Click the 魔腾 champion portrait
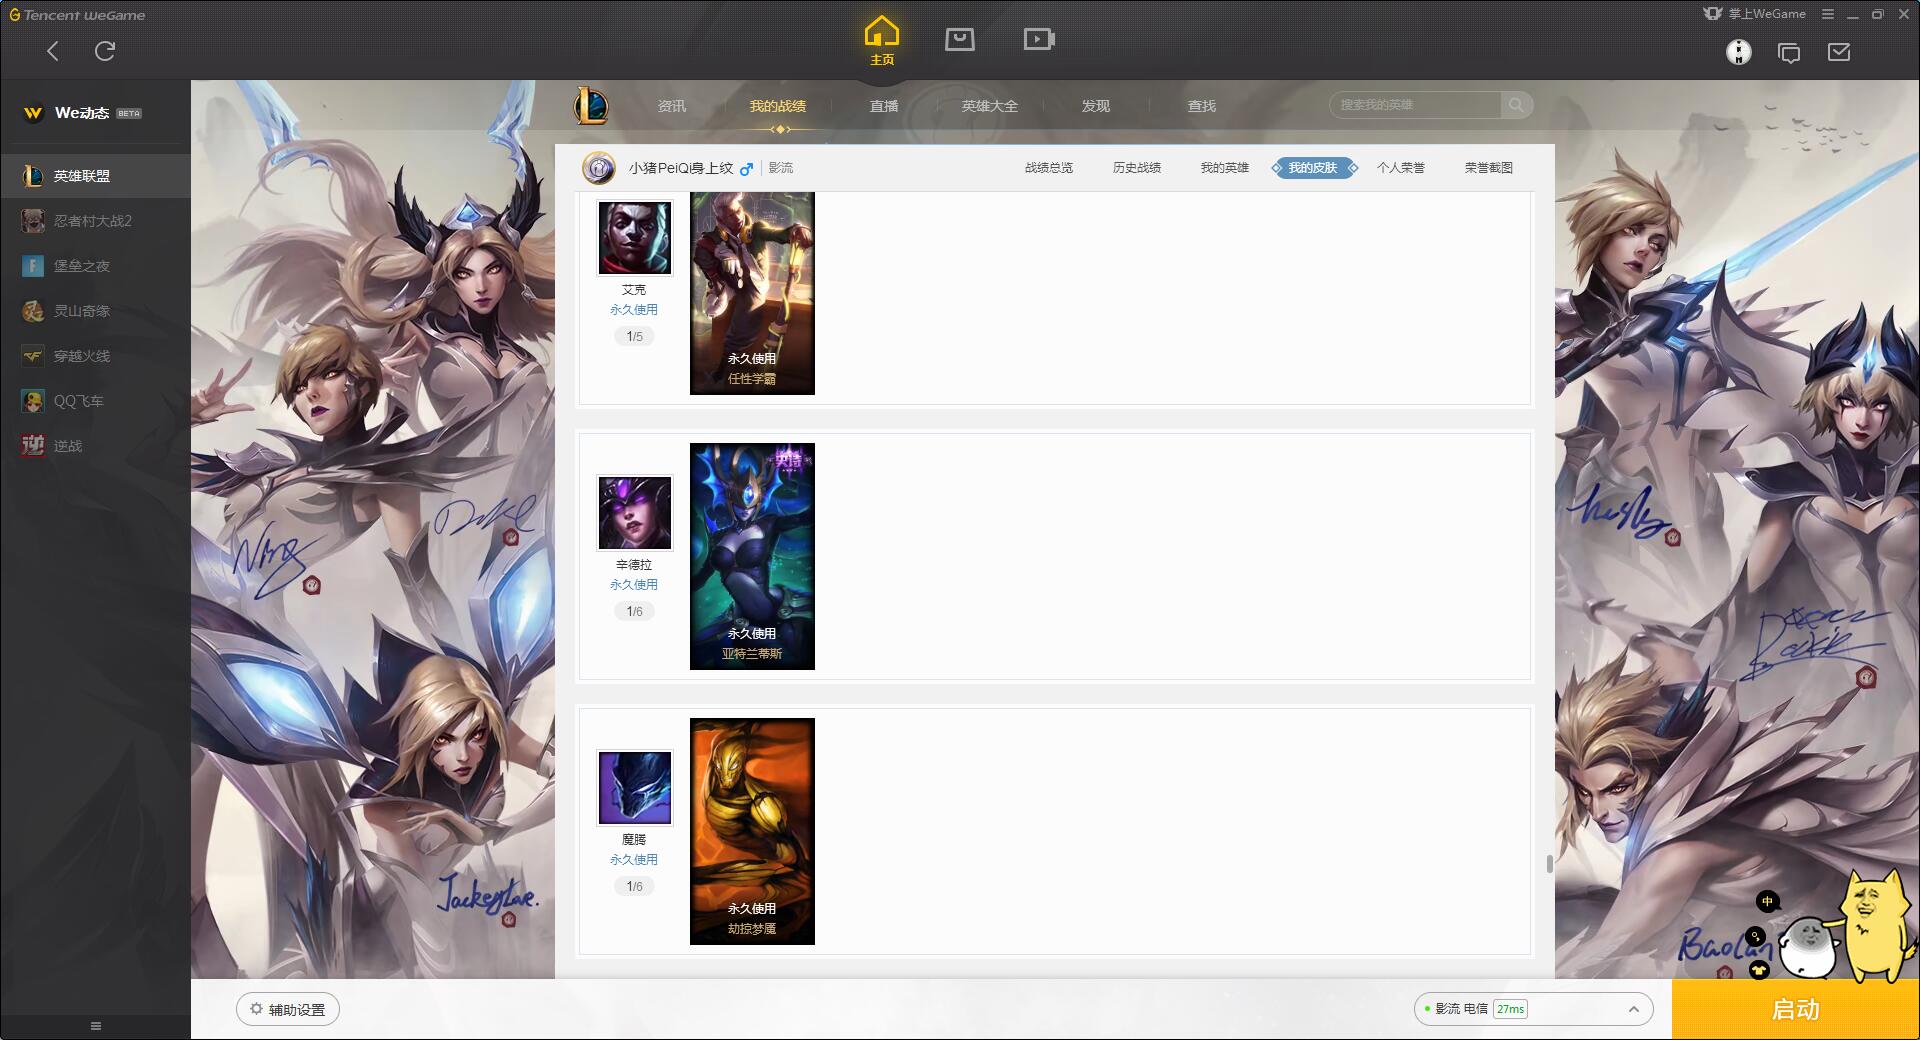Image resolution: width=1920 pixels, height=1040 pixels. coord(635,788)
